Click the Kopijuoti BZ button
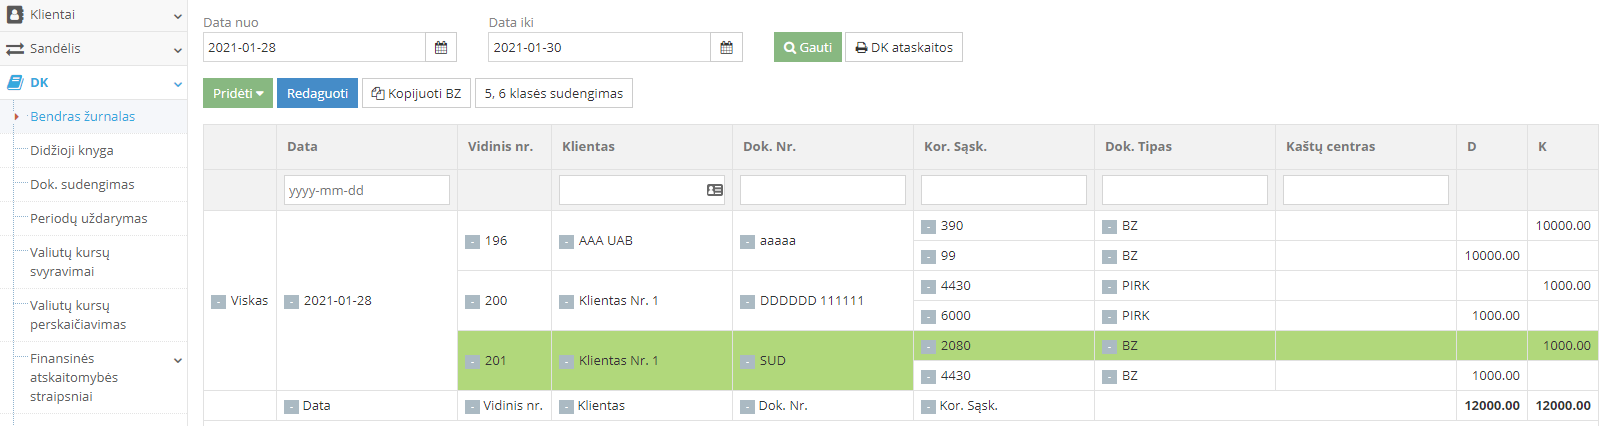Viewport: 1602px width, 426px height. 416,93
